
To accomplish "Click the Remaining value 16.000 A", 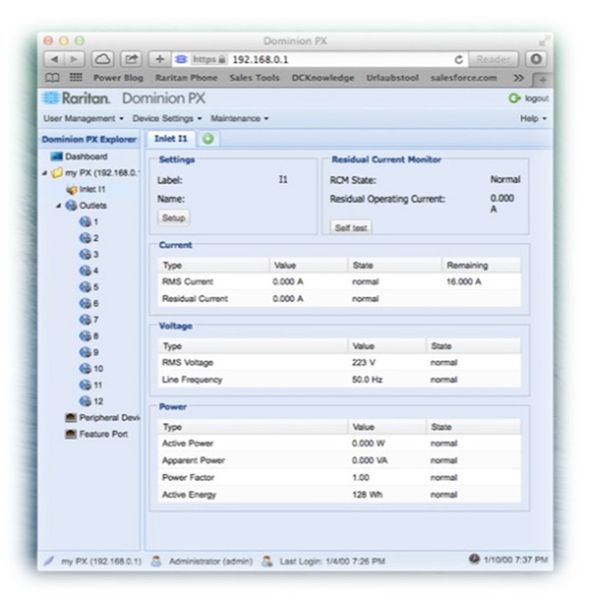I will click(464, 282).
